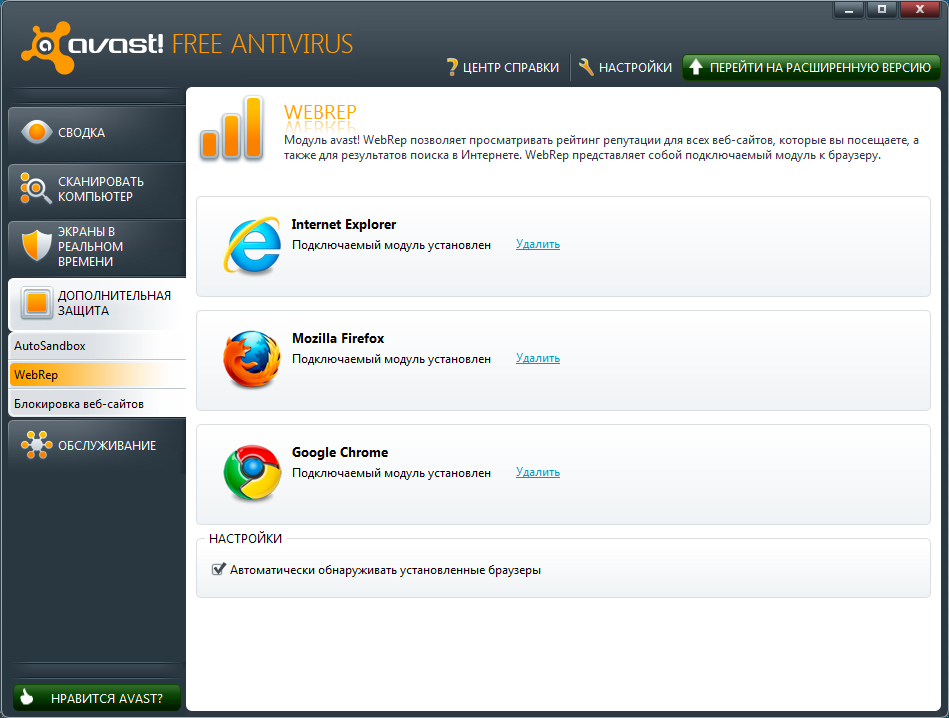
Task: Open Экраны в реальном времени section
Action: point(97,246)
